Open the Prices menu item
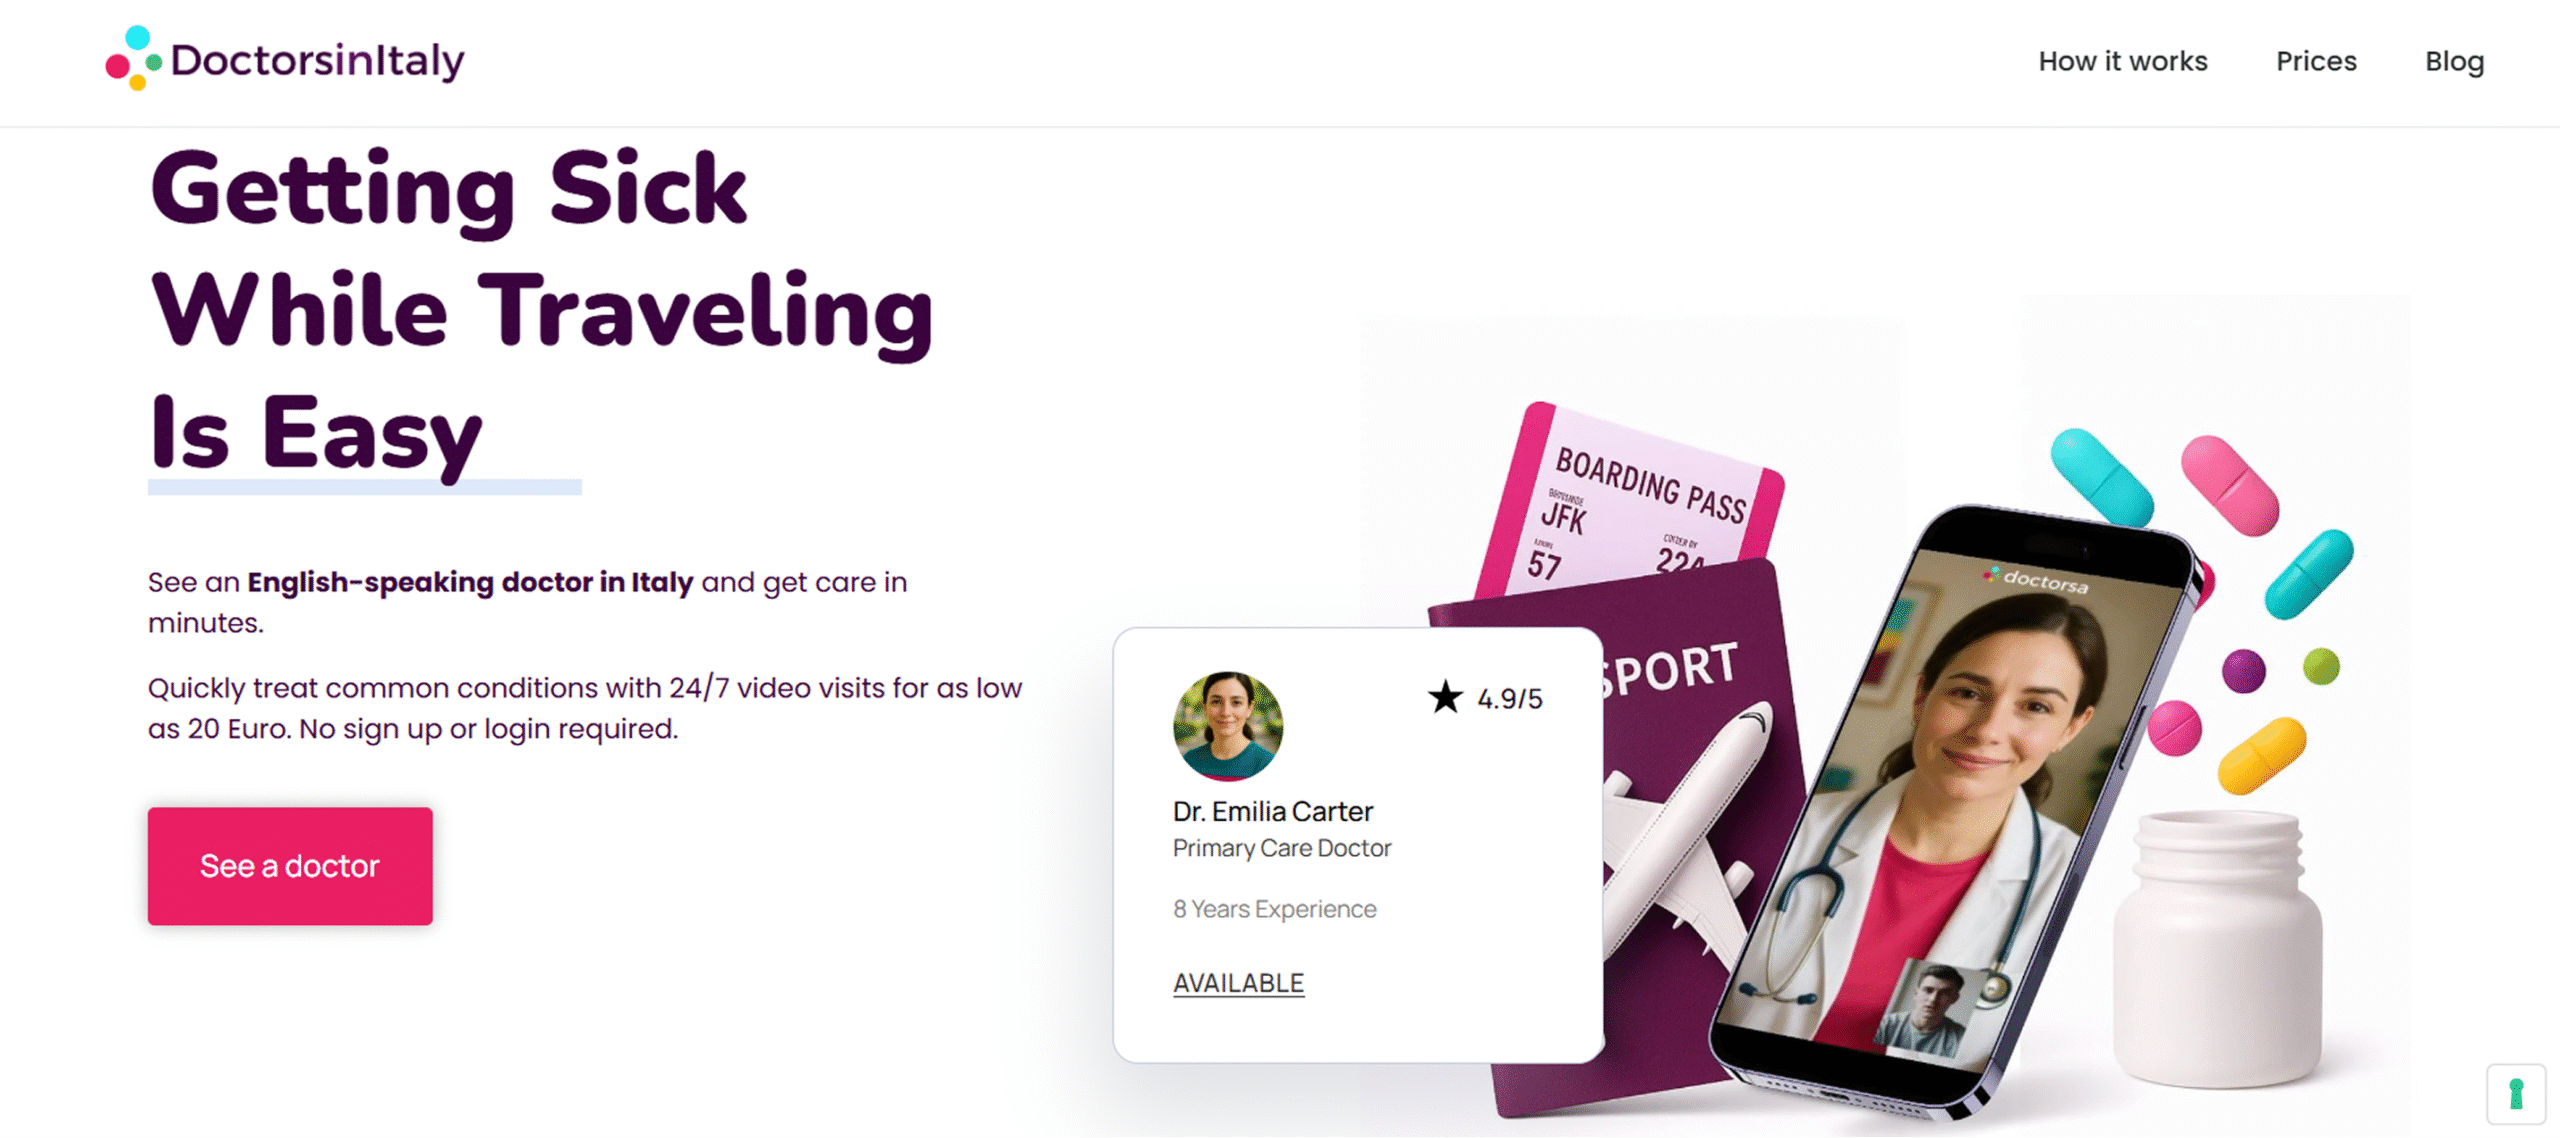The width and height of the screenshot is (2560, 1138). (x=2316, y=61)
